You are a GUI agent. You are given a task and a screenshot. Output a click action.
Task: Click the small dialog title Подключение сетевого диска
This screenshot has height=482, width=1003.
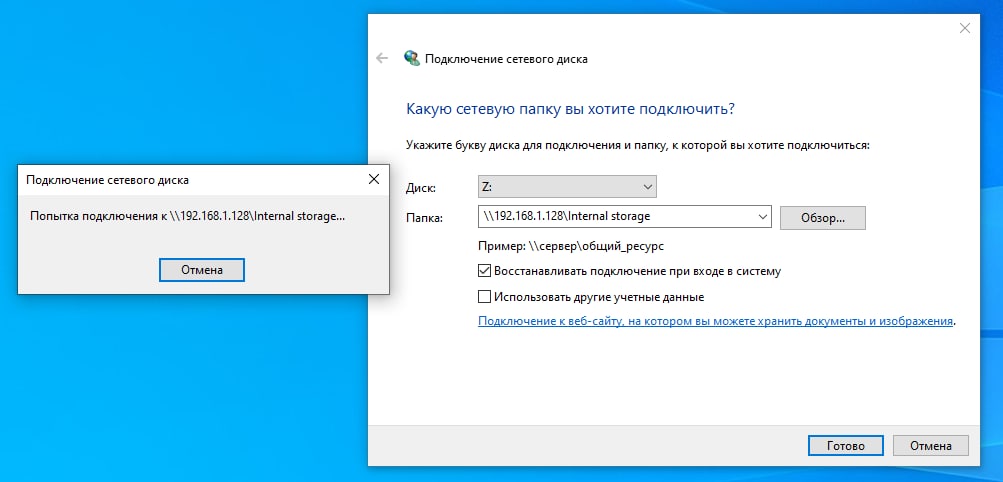(107, 180)
